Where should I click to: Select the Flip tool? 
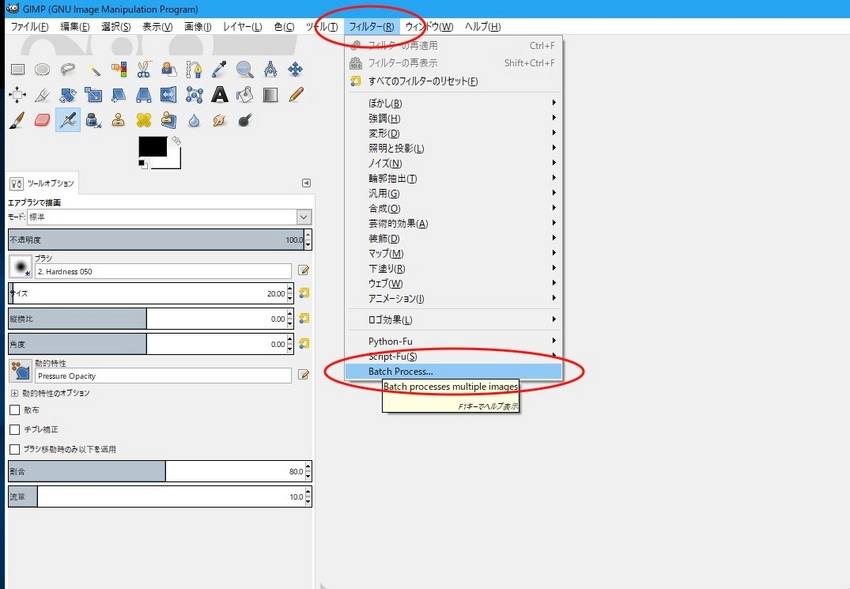coord(169,95)
